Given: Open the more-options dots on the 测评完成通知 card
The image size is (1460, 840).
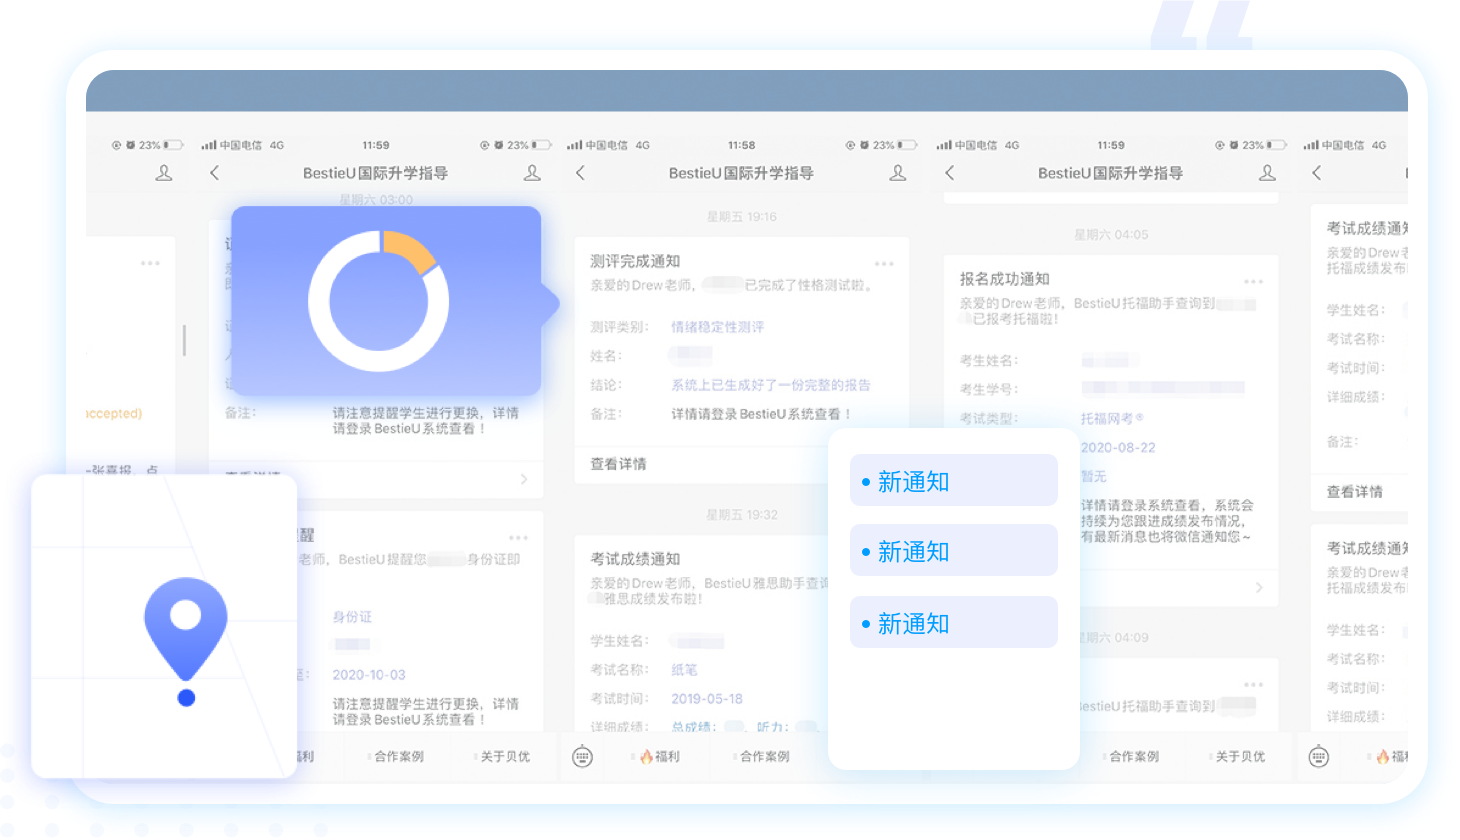Looking at the screenshot, I should [x=884, y=264].
